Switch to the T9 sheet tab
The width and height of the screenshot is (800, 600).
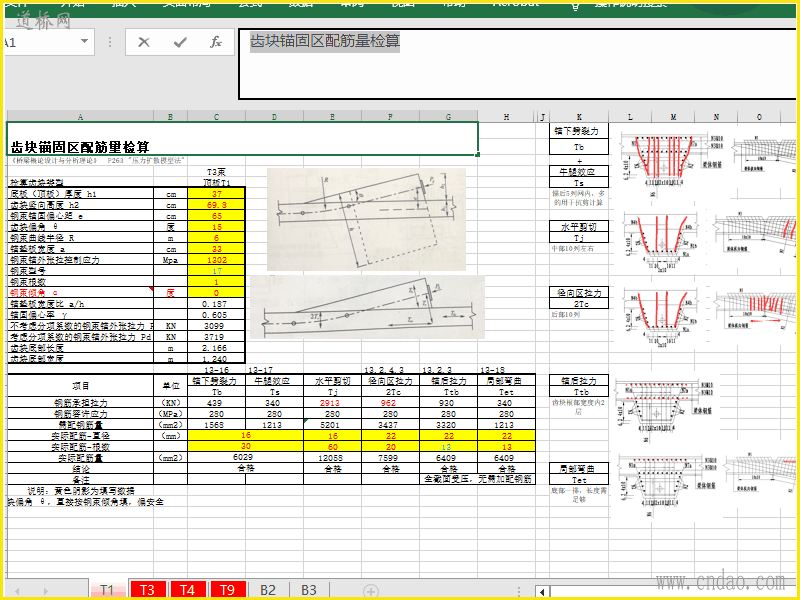tap(228, 590)
